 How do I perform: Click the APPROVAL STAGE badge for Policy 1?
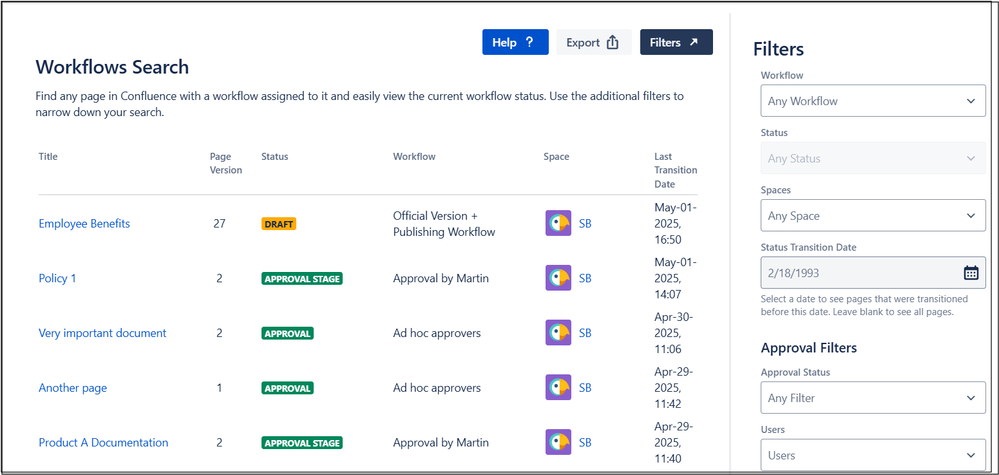302,278
